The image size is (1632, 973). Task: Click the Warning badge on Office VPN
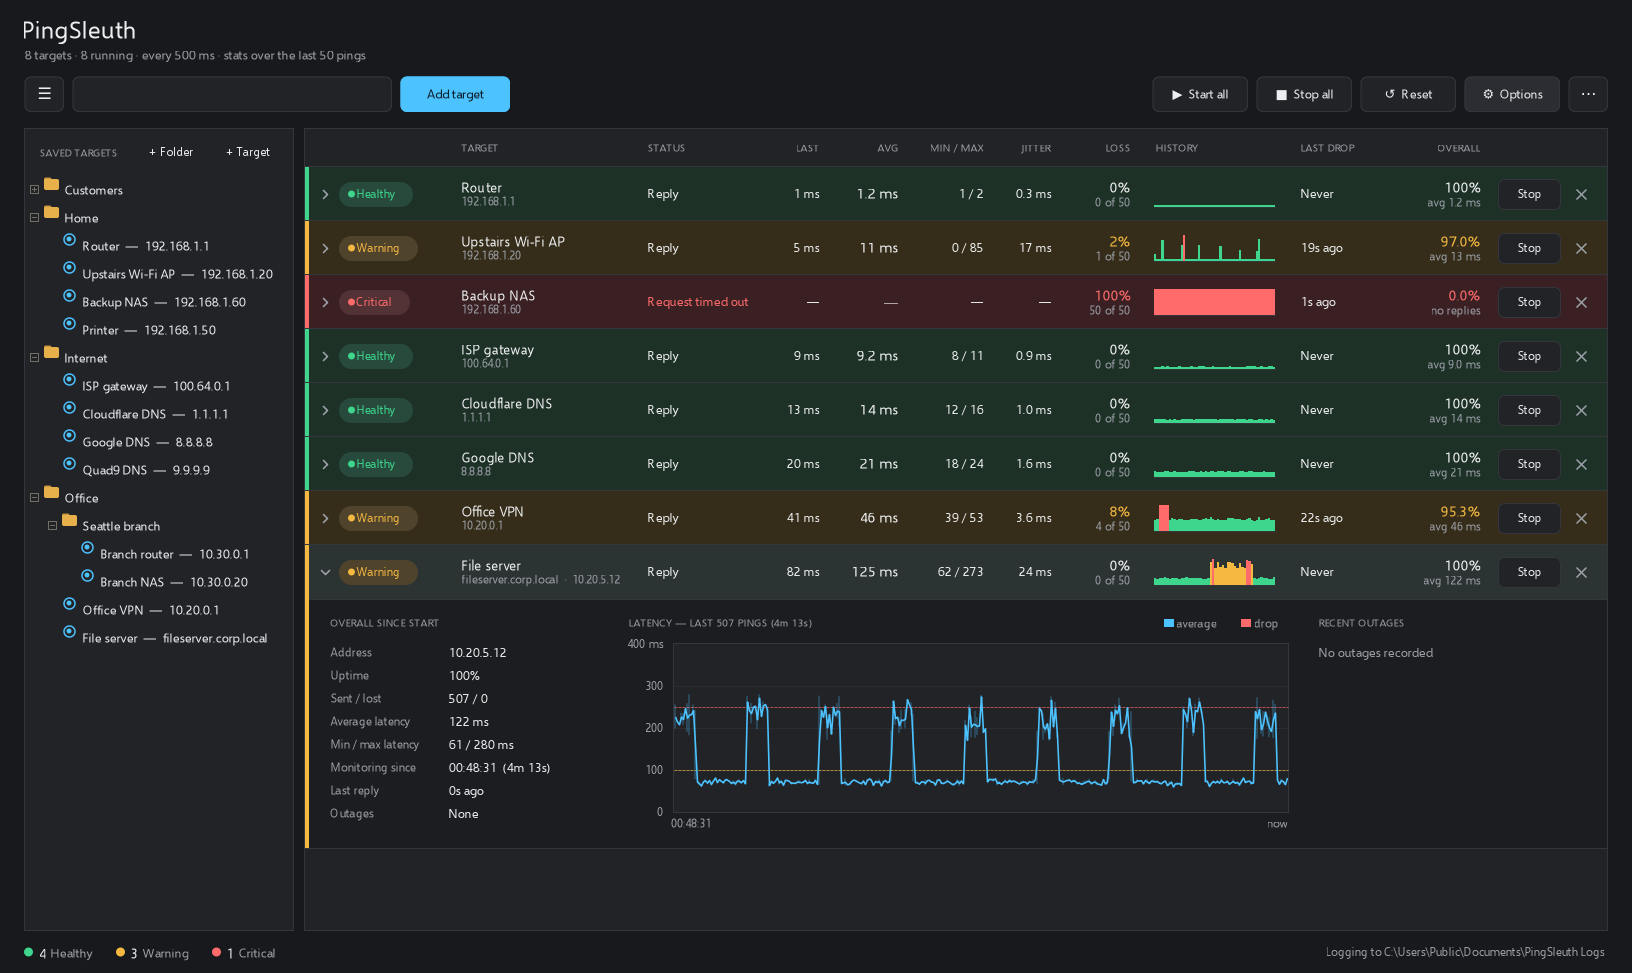click(378, 518)
